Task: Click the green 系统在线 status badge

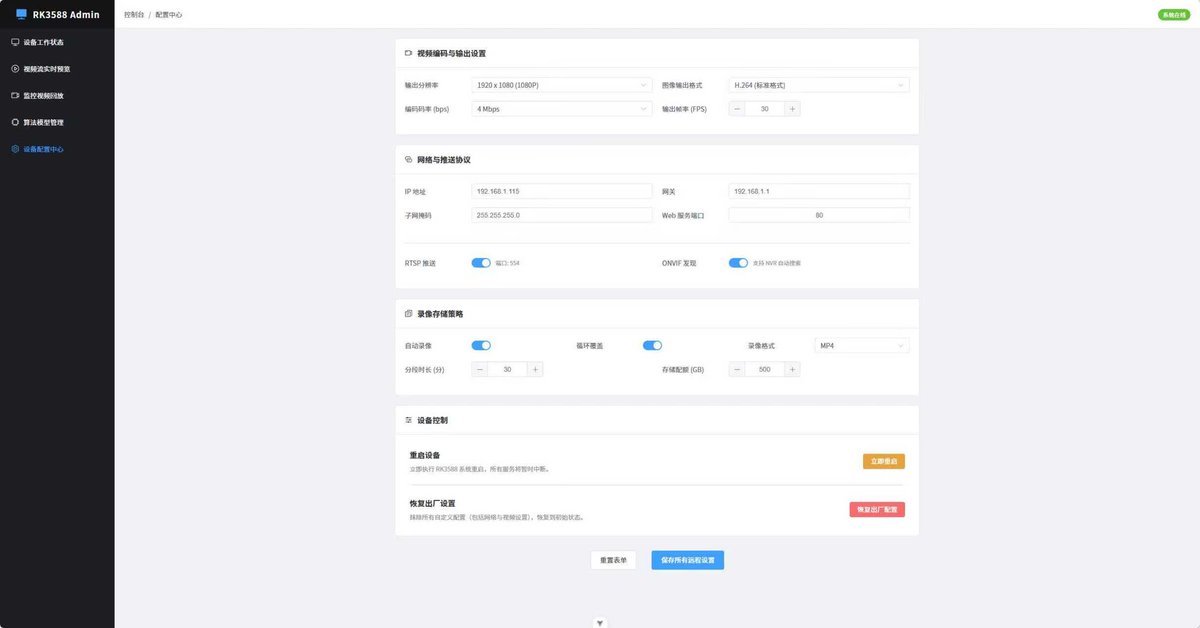Action: coord(1174,15)
